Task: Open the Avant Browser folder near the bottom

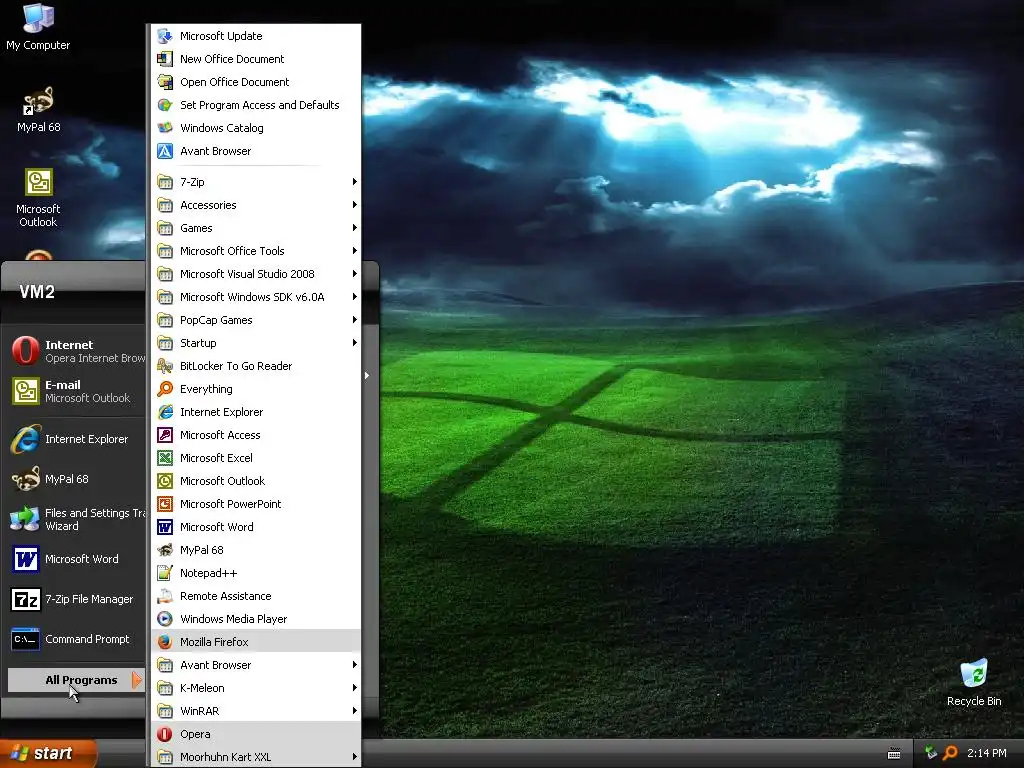Action: pyautogui.click(x=256, y=665)
